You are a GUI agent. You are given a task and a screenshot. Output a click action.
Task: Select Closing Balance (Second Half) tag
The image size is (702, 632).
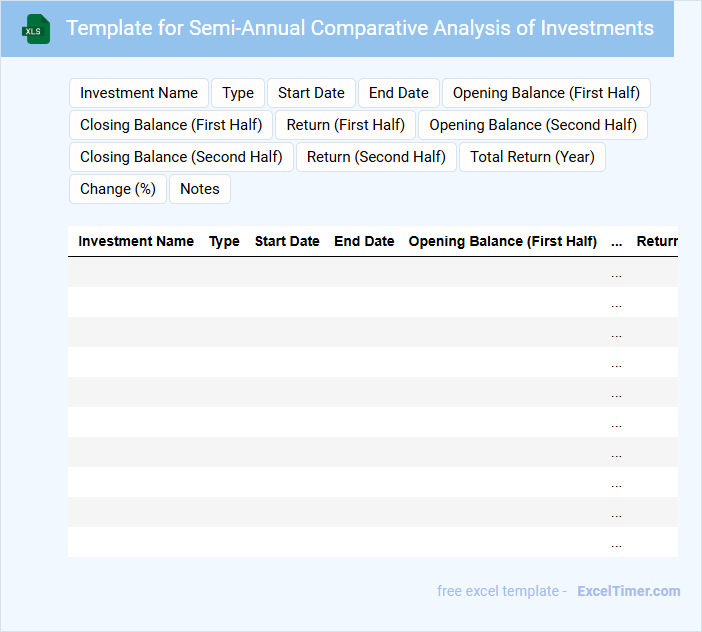[181, 157]
